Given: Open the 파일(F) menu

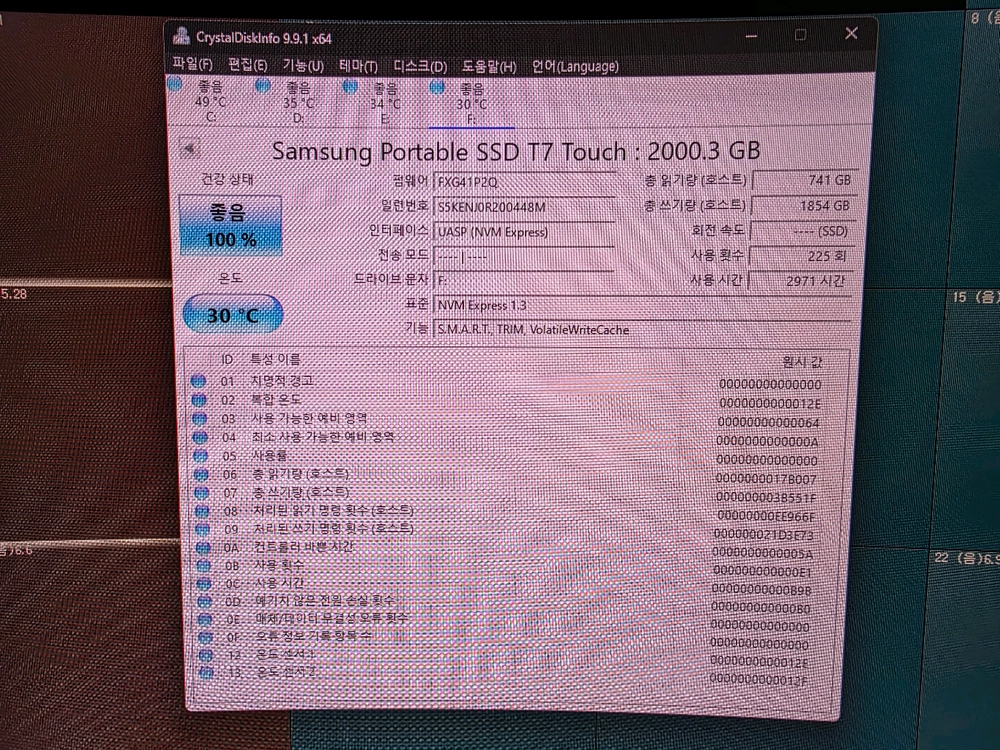Looking at the screenshot, I should [x=192, y=64].
